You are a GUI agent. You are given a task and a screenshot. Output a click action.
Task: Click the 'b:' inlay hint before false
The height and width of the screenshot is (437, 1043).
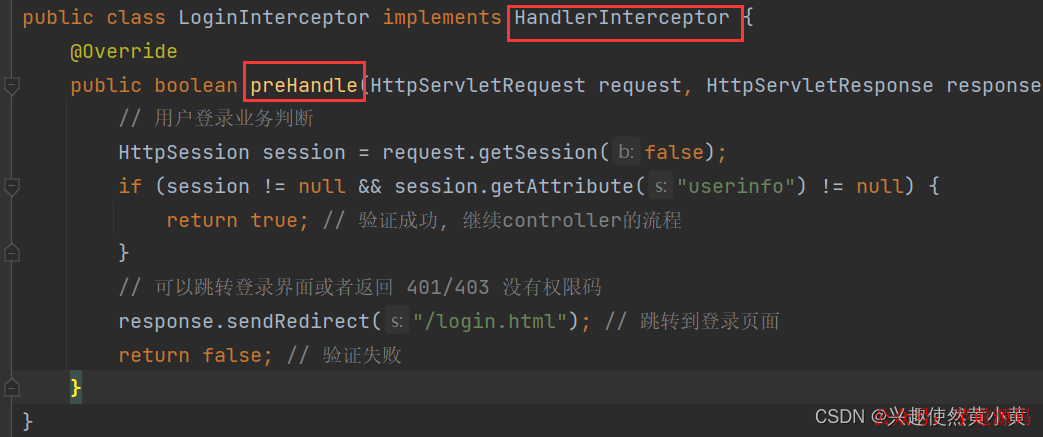tap(625, 152)
